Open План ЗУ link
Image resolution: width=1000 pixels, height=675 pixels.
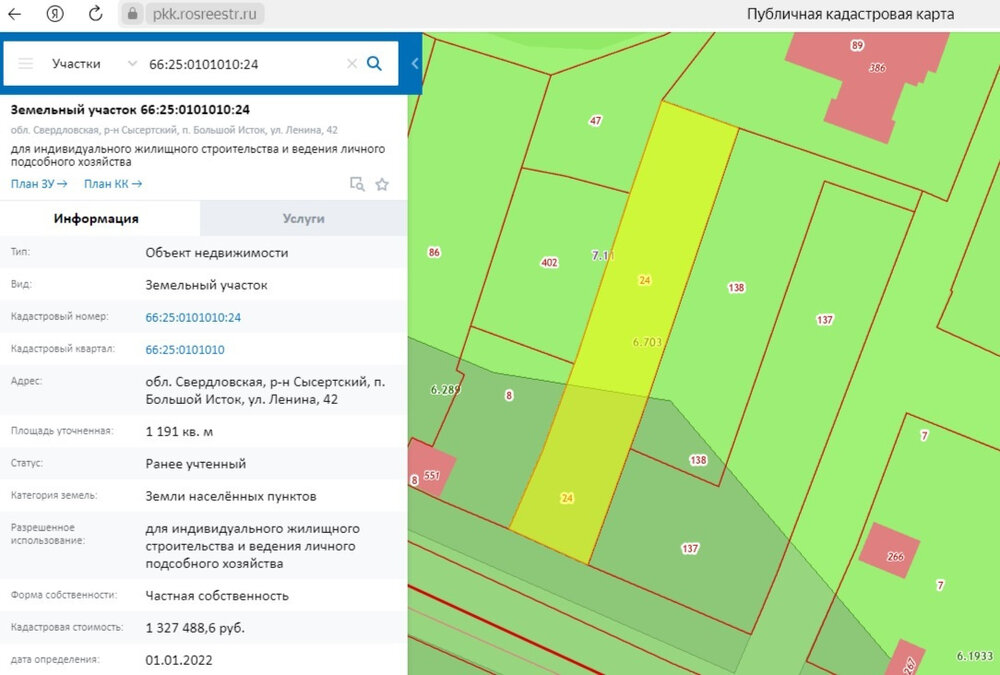point(39,184)
